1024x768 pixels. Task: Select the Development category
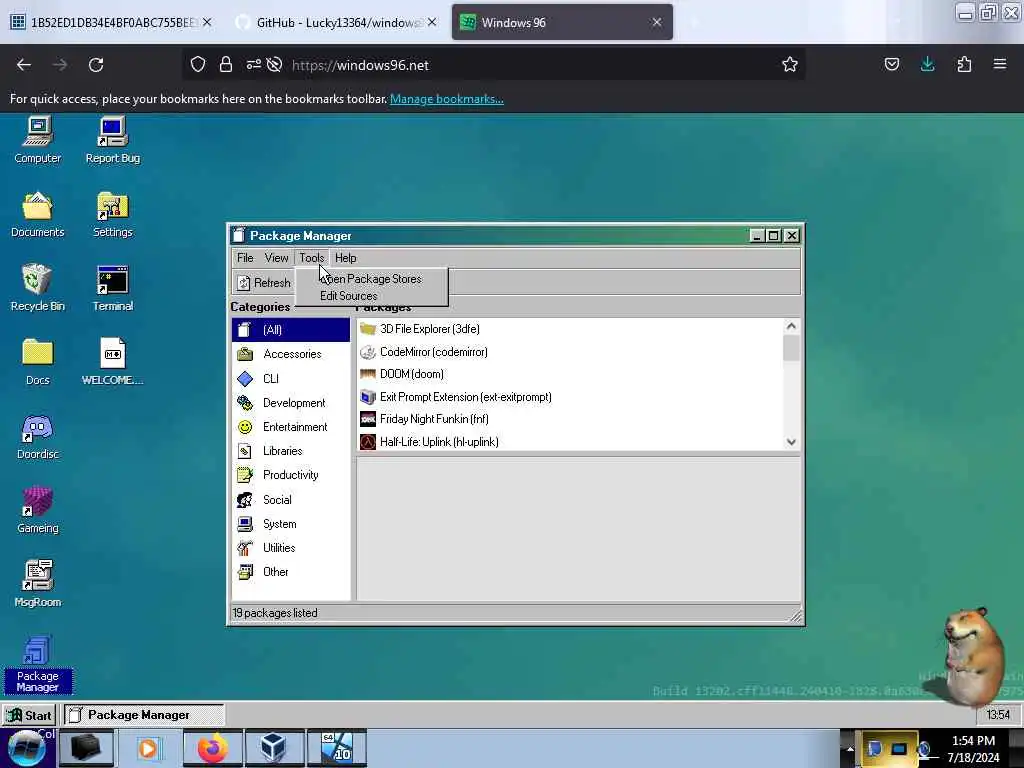pos(291,403)
